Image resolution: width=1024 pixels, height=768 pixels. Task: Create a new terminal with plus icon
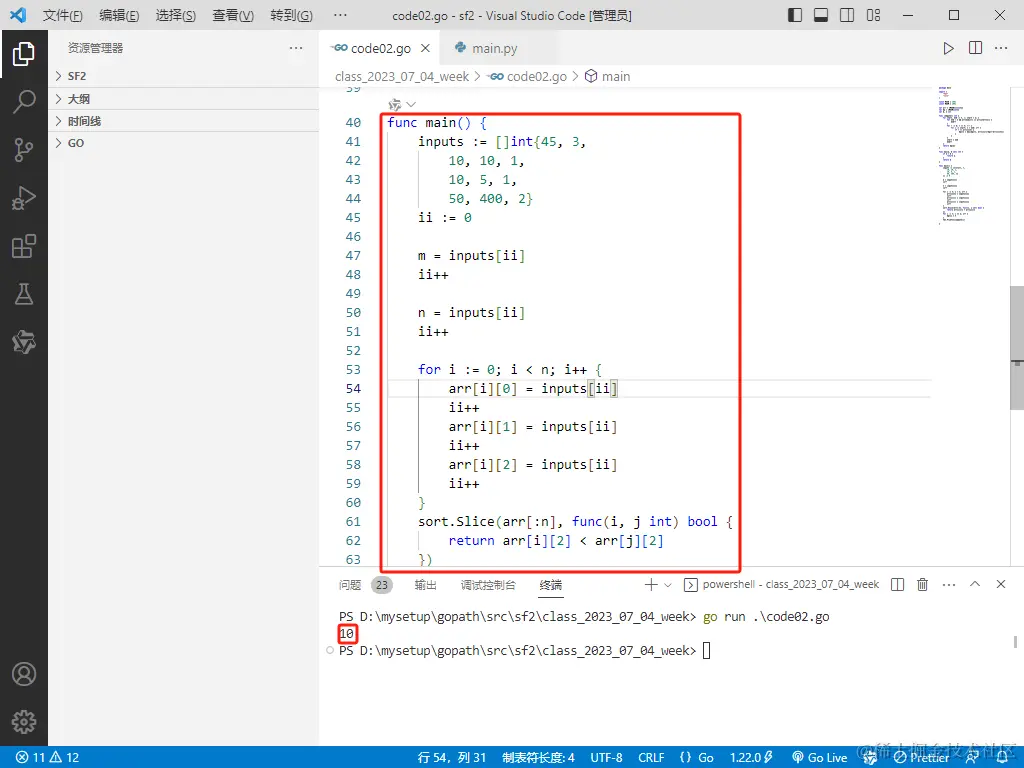point(650,584)
